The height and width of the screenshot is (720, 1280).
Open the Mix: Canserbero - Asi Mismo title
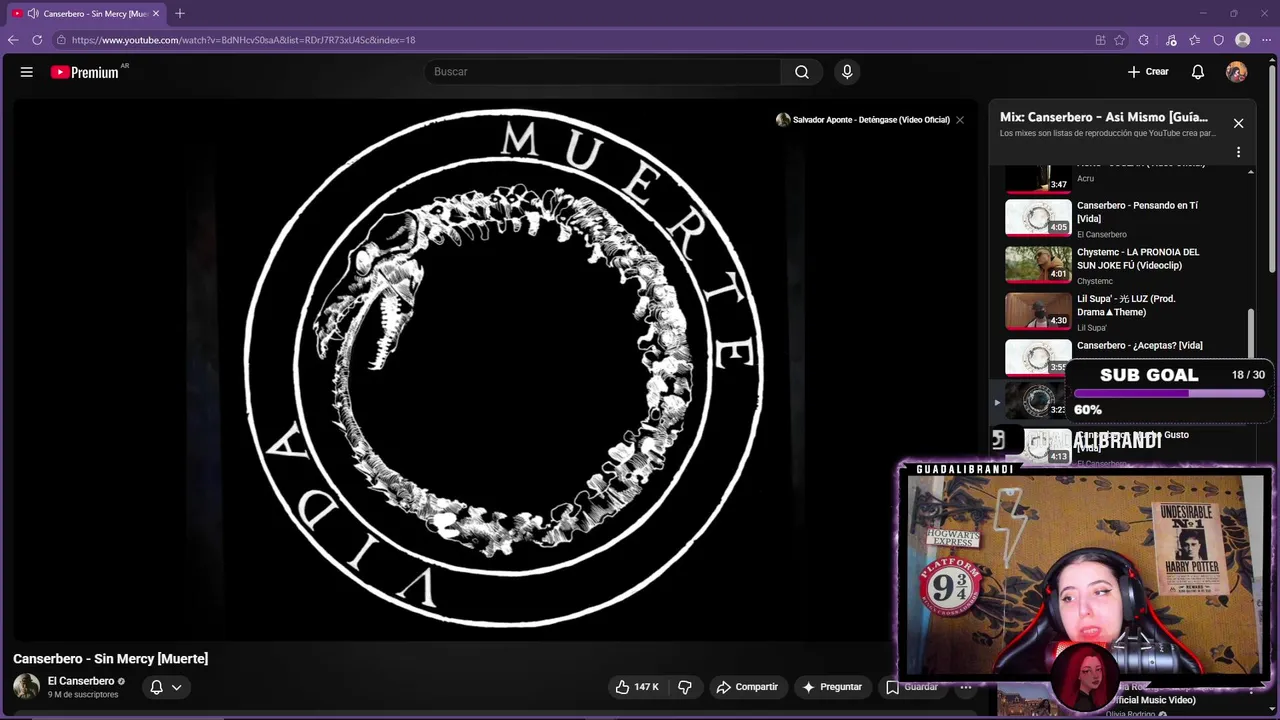click(1104, 117)
